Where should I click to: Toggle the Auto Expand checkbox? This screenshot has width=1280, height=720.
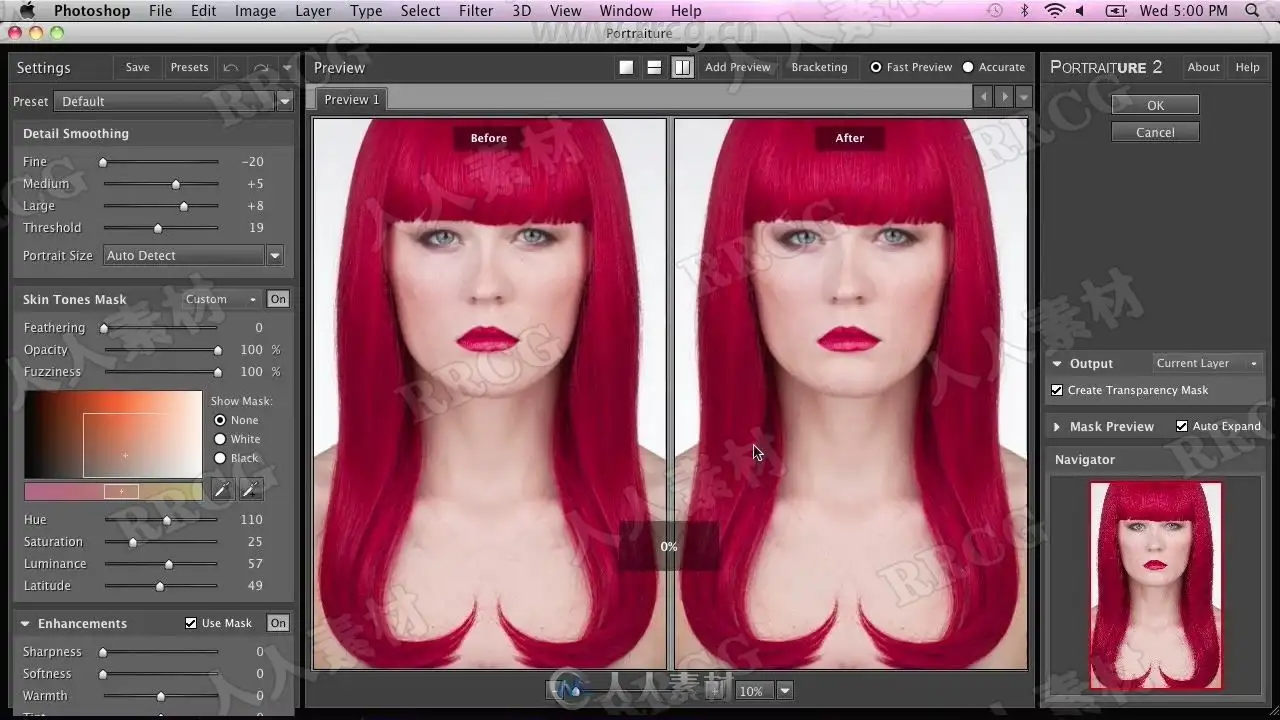[1182, 426]
